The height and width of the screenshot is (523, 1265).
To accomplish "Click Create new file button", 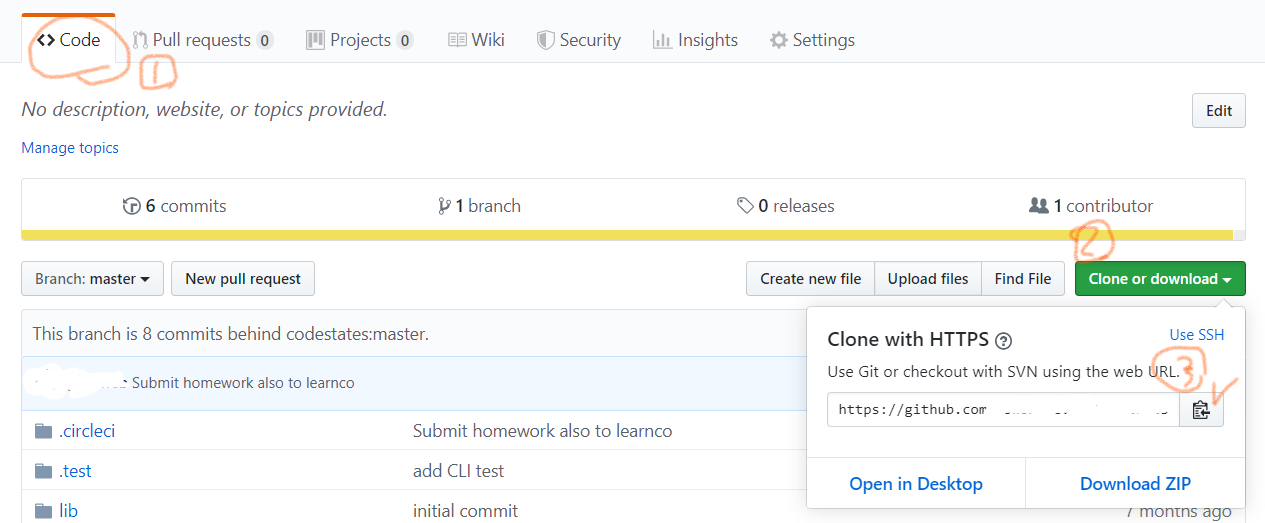I will 810,279.
